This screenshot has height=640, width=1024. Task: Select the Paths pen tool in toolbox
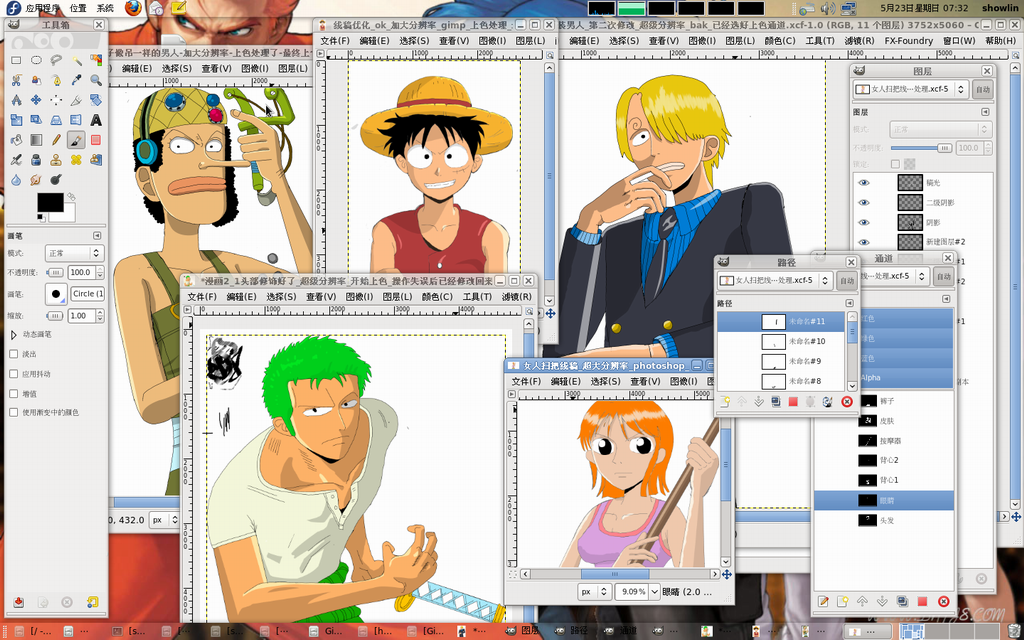pyautogui.click(x=56, y=80)
